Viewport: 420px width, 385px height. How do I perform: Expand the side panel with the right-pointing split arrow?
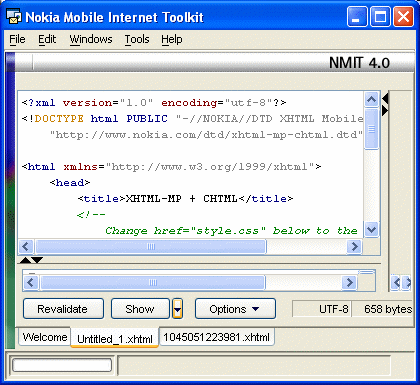click(385, 111)
